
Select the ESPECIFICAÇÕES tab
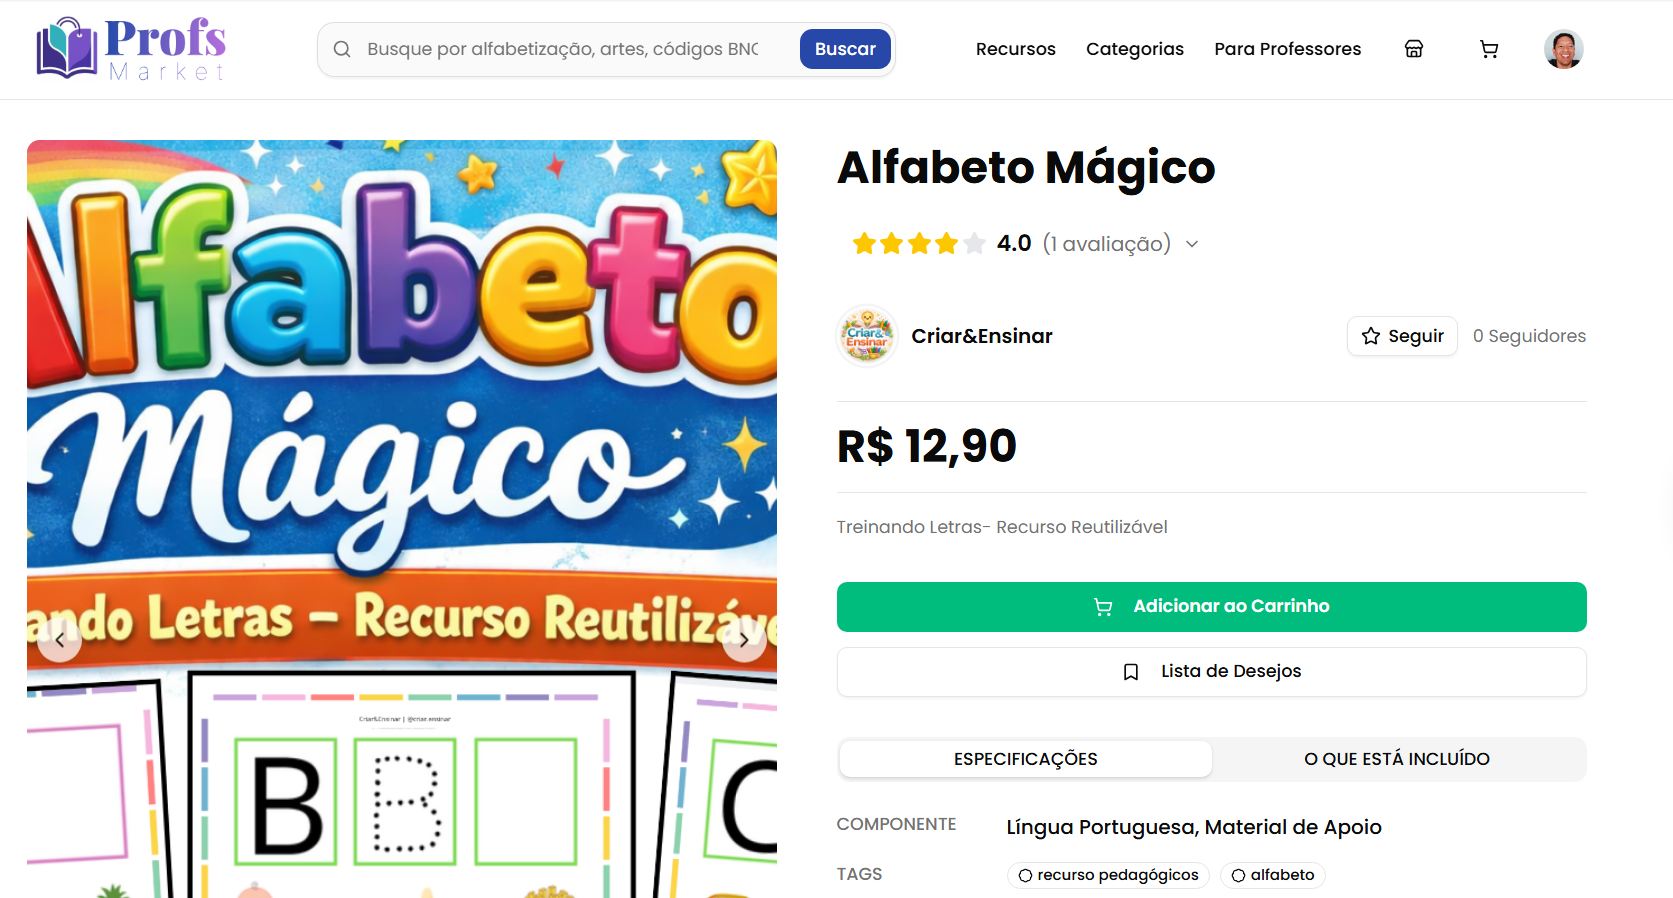(1026, 759)
